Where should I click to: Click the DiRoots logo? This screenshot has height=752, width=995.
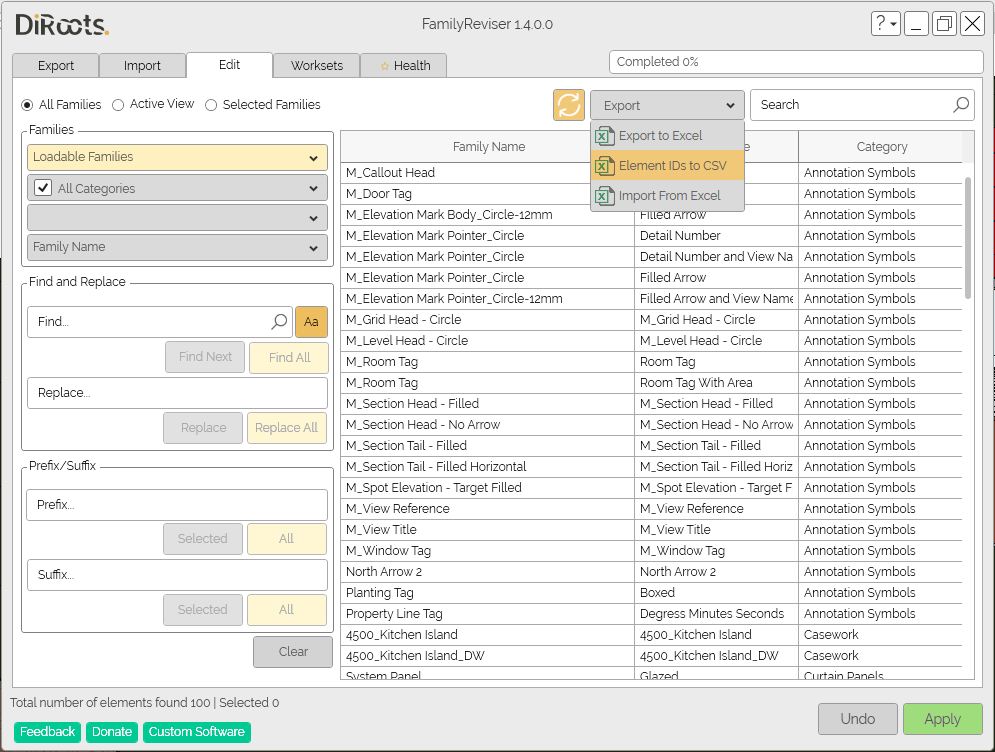62,25
